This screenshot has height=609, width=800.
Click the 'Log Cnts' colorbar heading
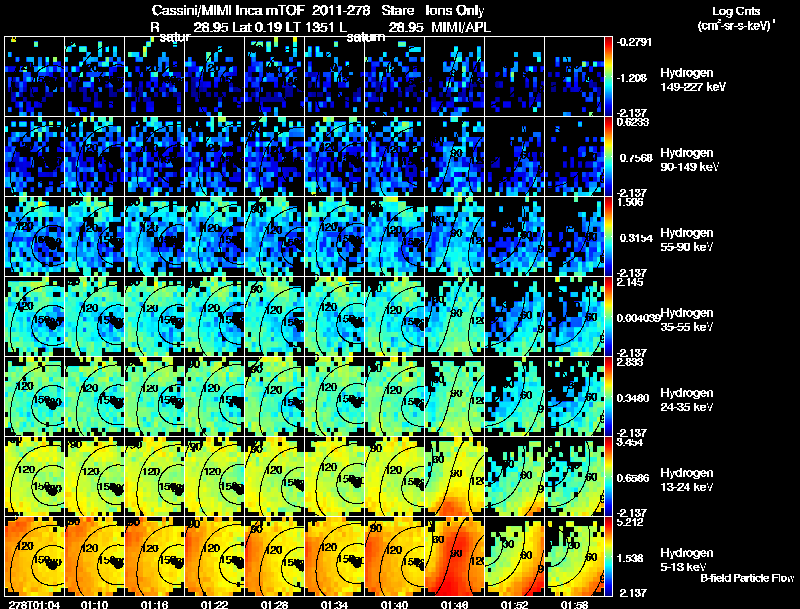[736, 11]
